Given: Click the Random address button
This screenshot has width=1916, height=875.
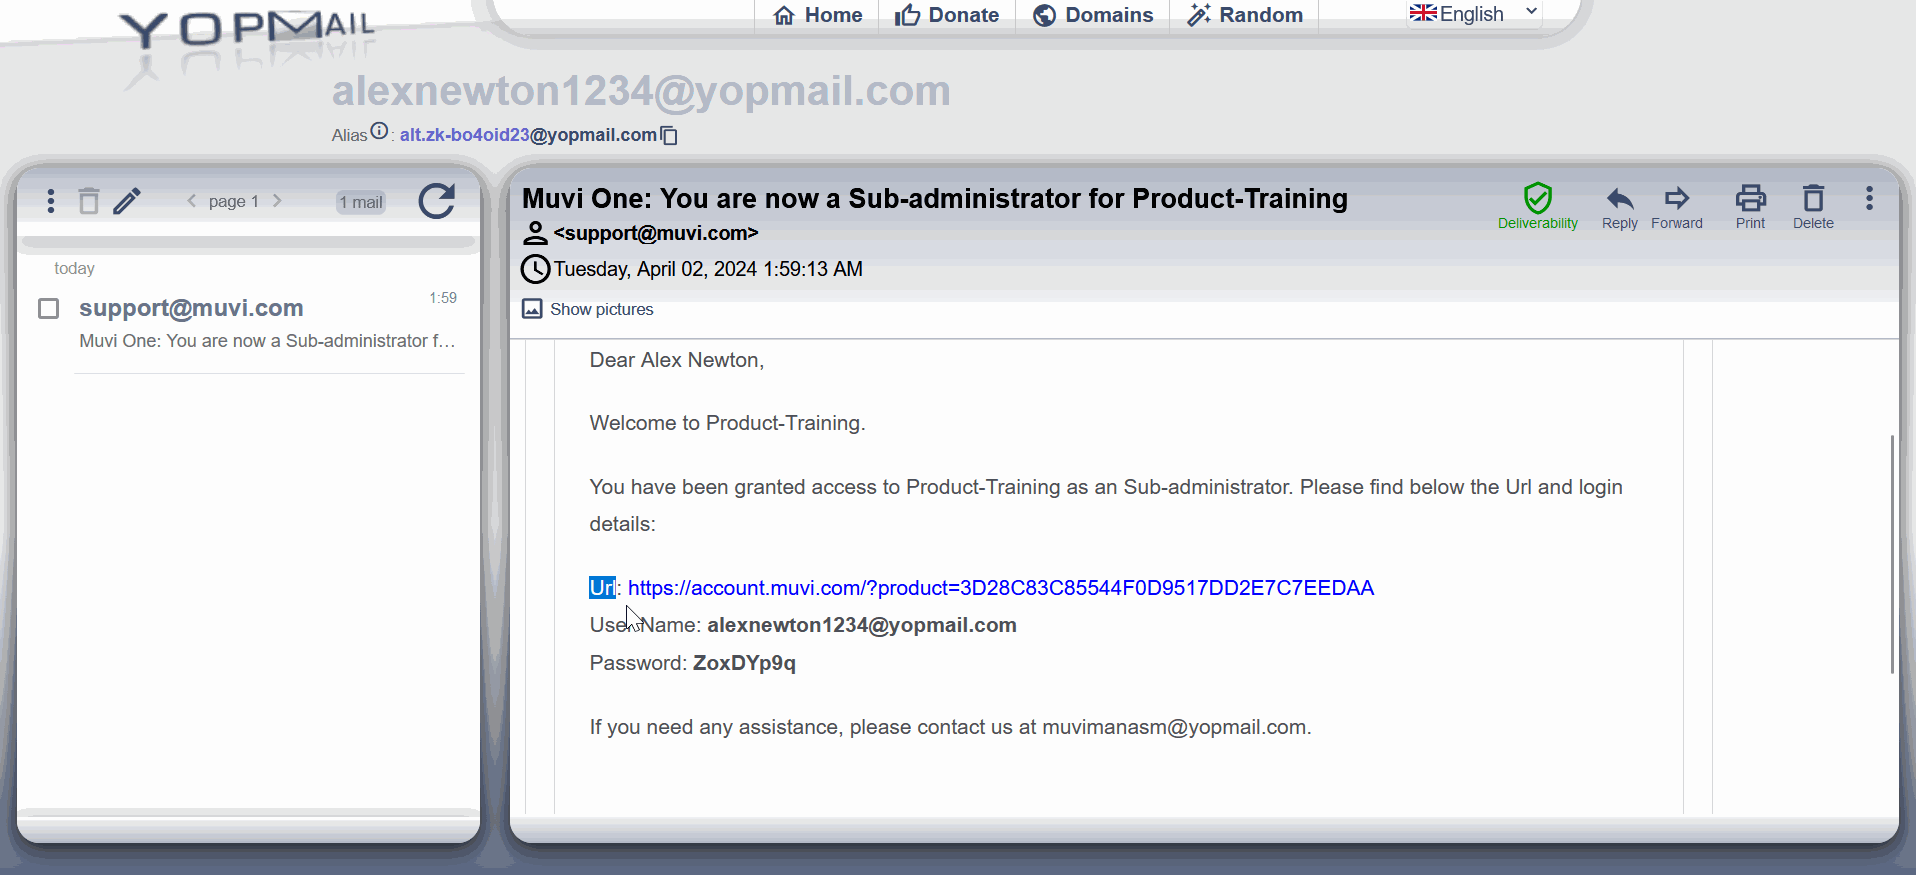Looking at the screenshot, I should 1245,15.
